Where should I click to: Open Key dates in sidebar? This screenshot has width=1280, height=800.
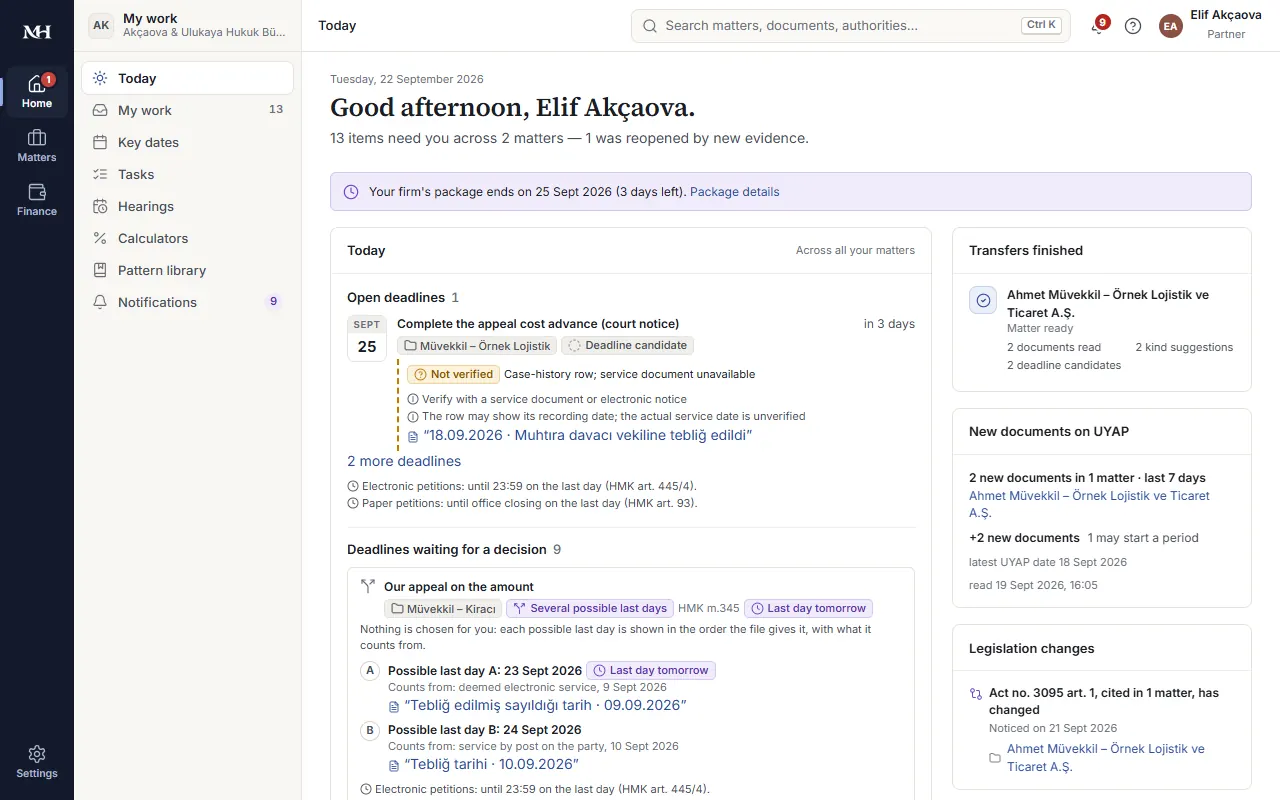point(187,142)
